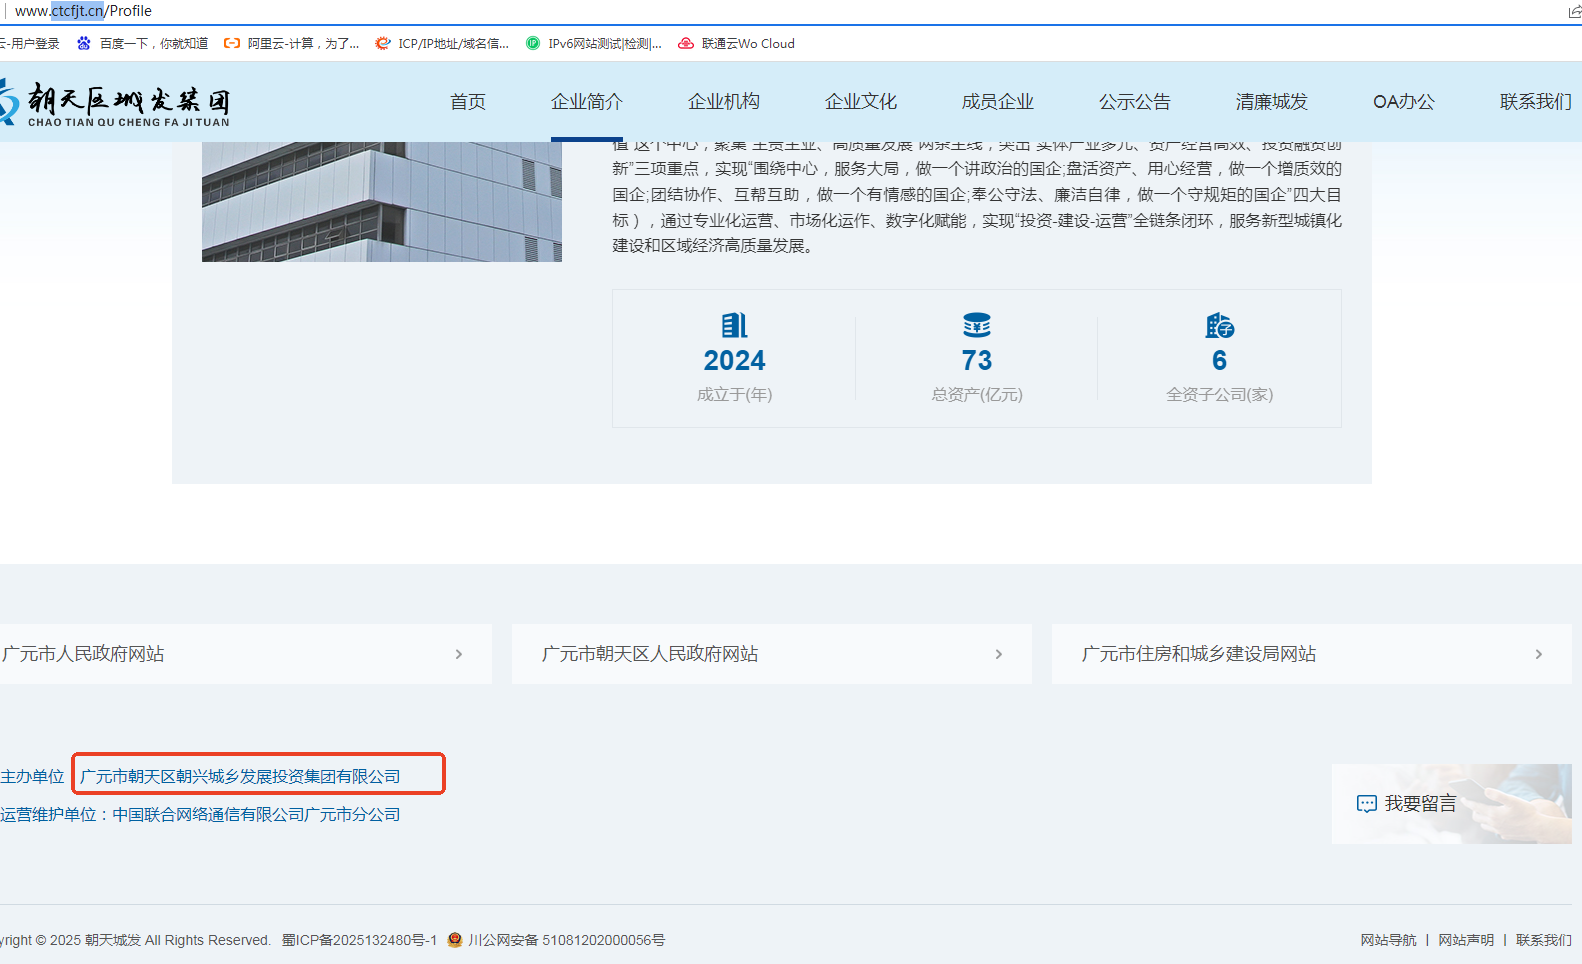Open 网站导航 in the footer
The height and width of the screenshot is (964, 1582).
coord(1389,940)
